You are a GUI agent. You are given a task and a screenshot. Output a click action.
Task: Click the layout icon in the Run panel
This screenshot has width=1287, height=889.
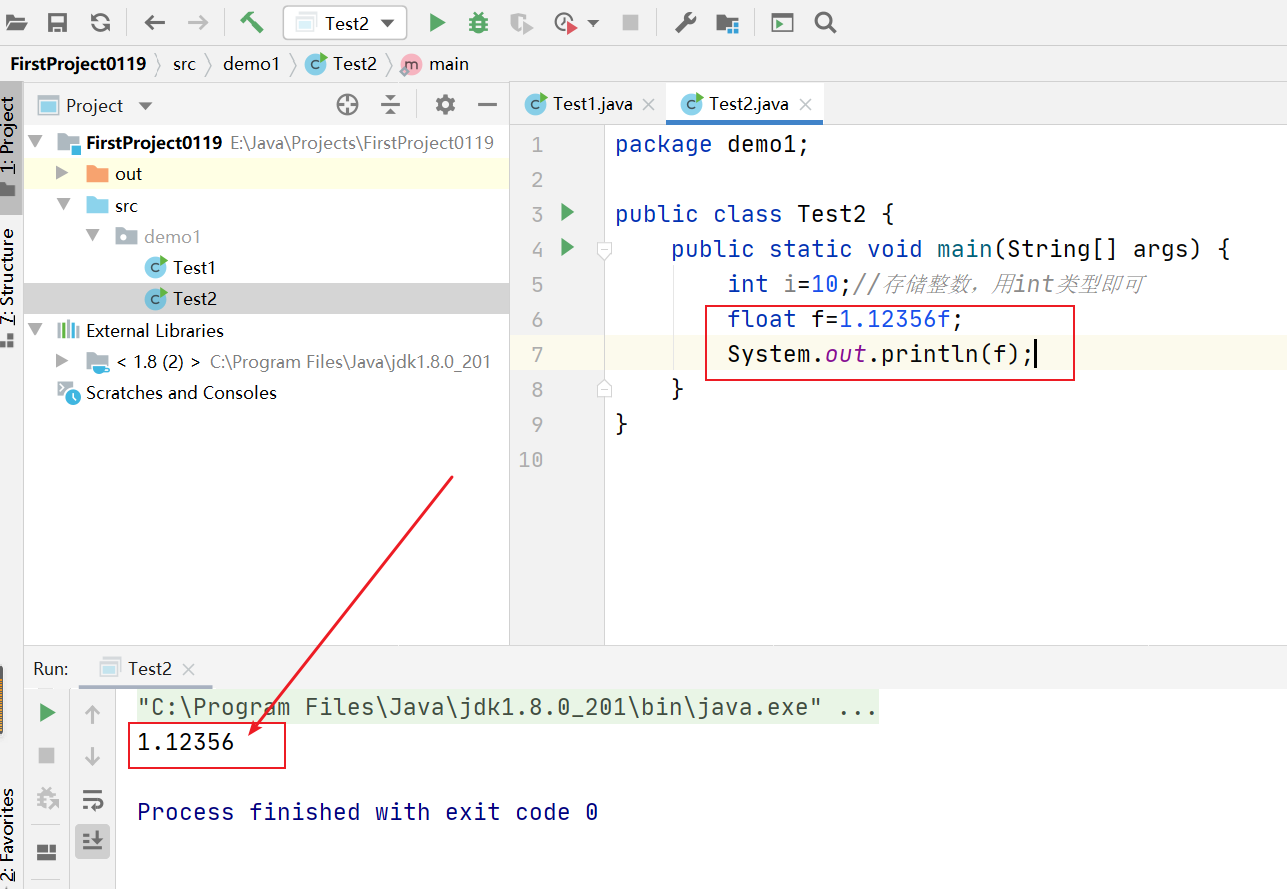tap(47, 852)
